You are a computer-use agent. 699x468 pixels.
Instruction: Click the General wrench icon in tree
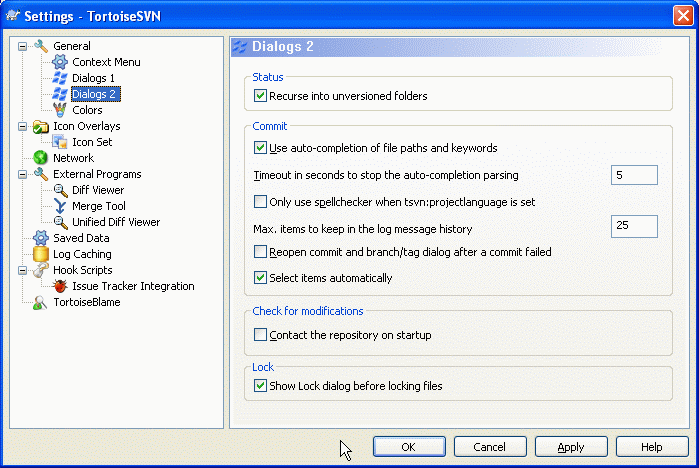[x=41, y=46]
